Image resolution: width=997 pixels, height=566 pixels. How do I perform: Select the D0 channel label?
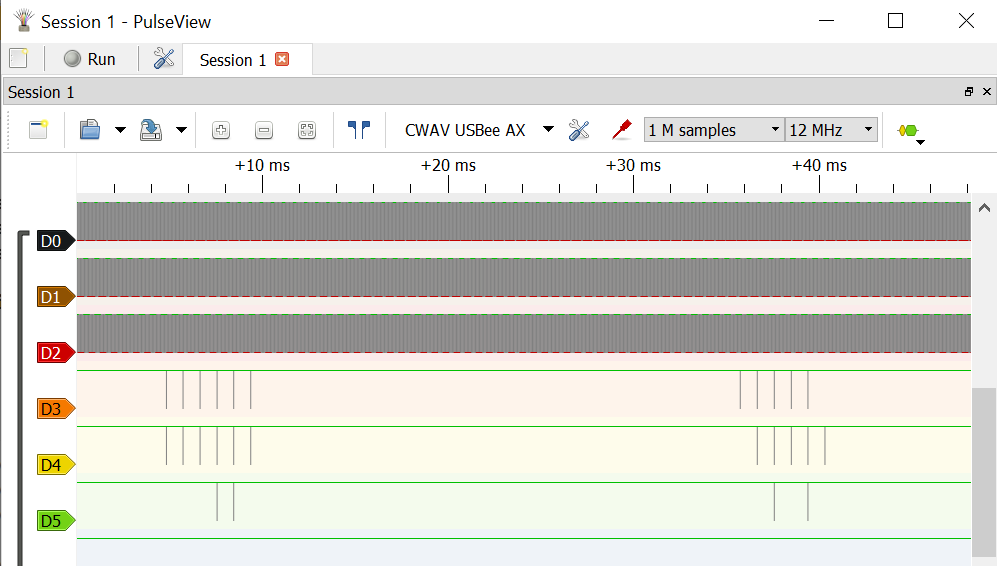click(x=55, y=241)
